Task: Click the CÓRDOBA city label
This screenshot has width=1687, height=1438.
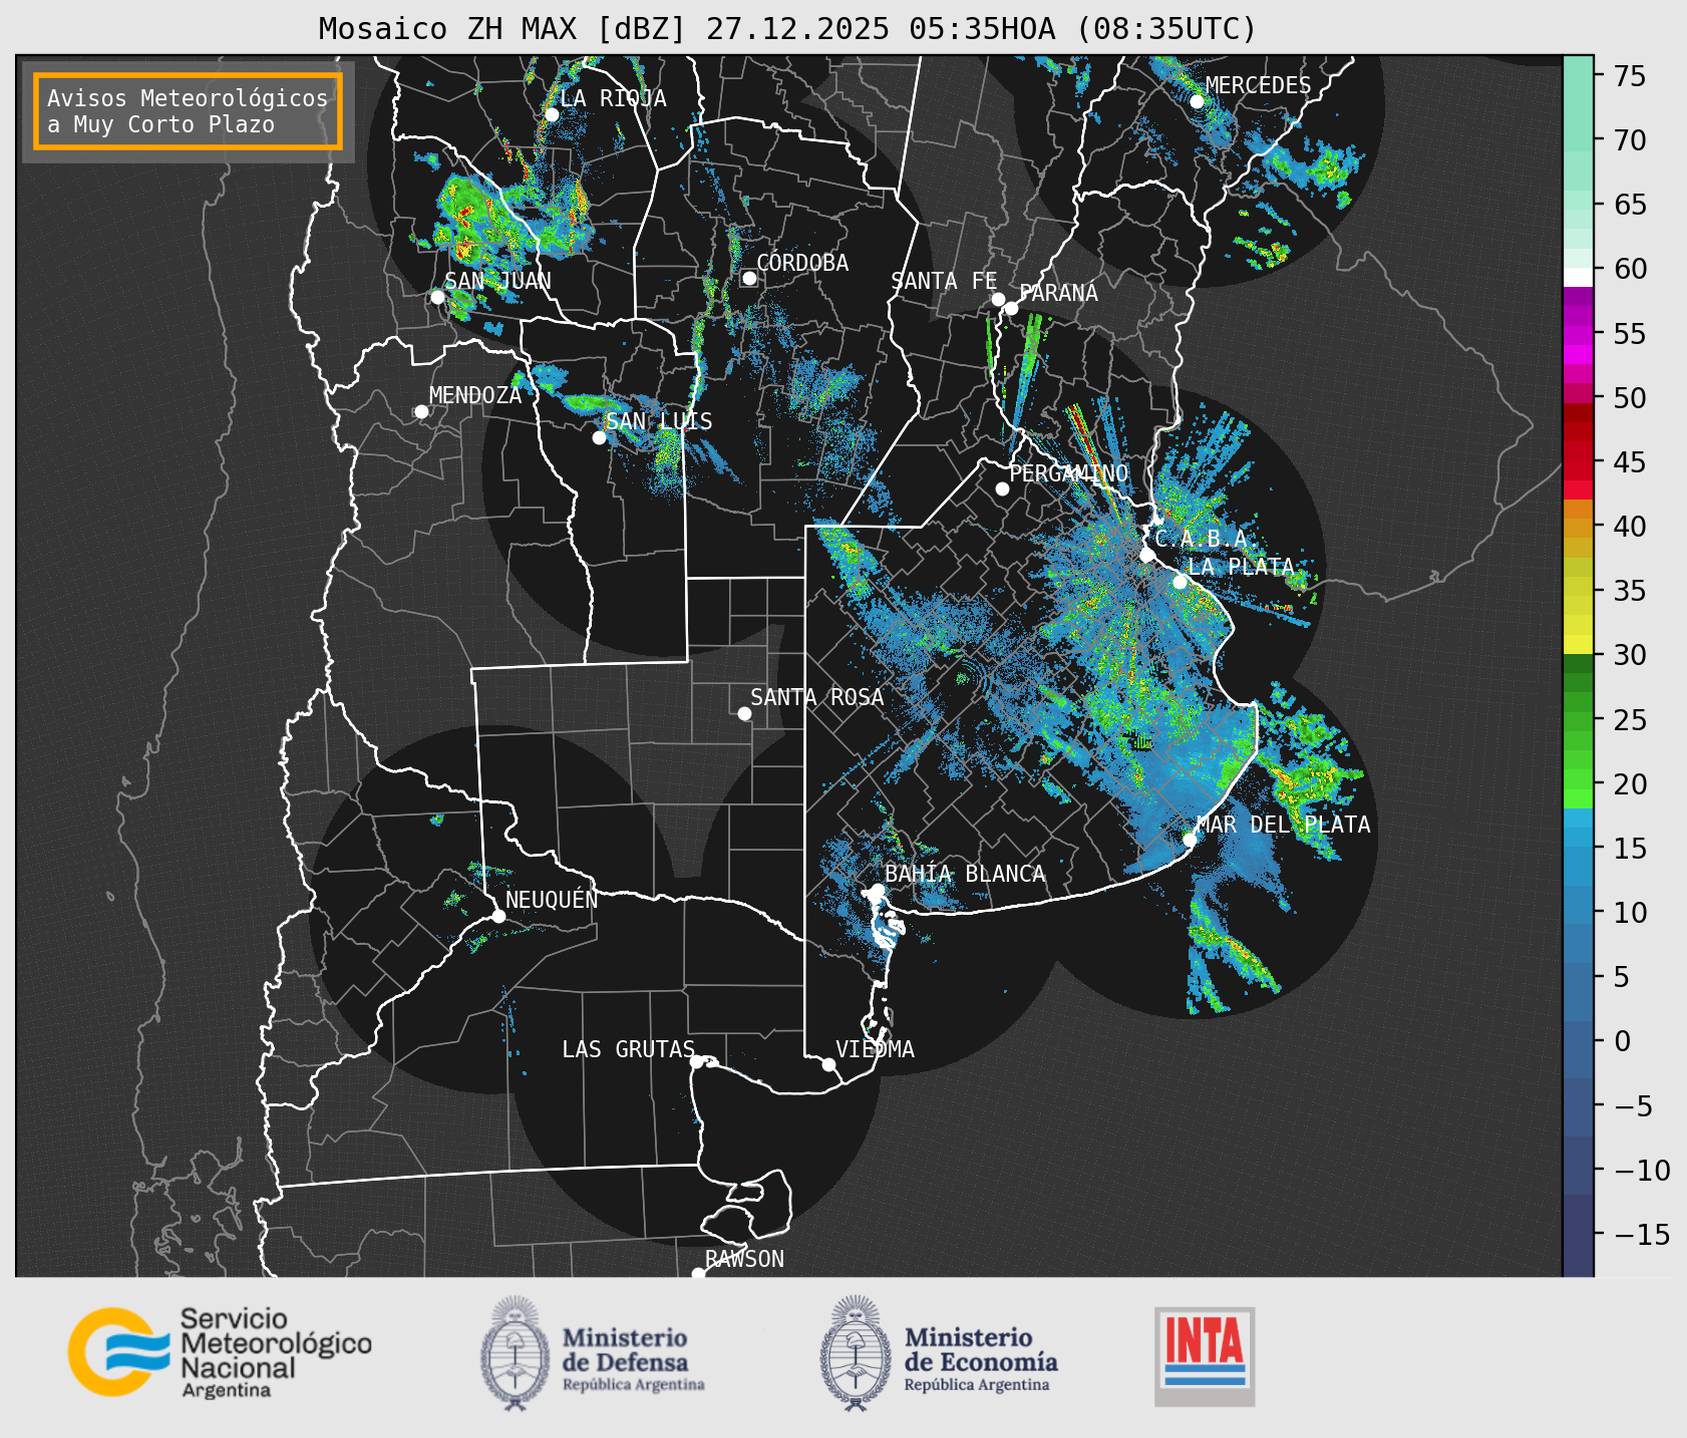Action: 802,263
